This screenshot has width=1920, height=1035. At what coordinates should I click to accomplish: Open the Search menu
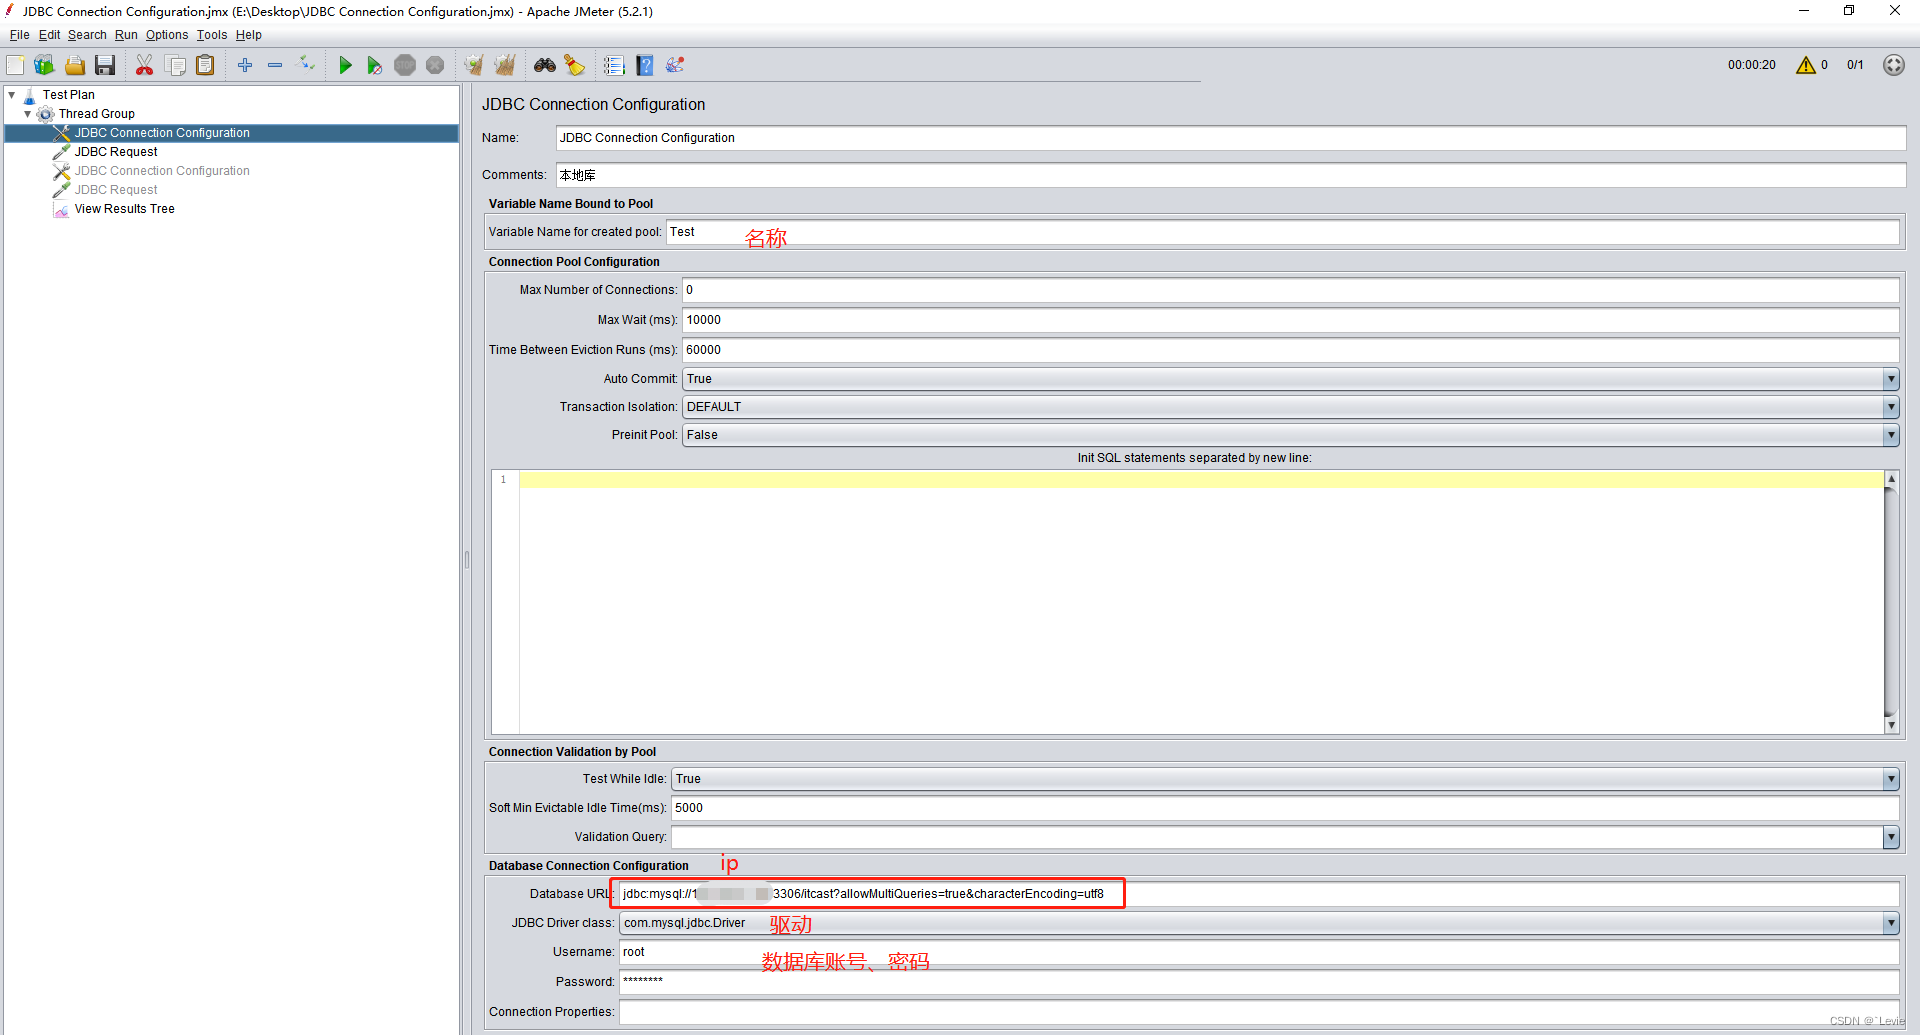[87, 35]
